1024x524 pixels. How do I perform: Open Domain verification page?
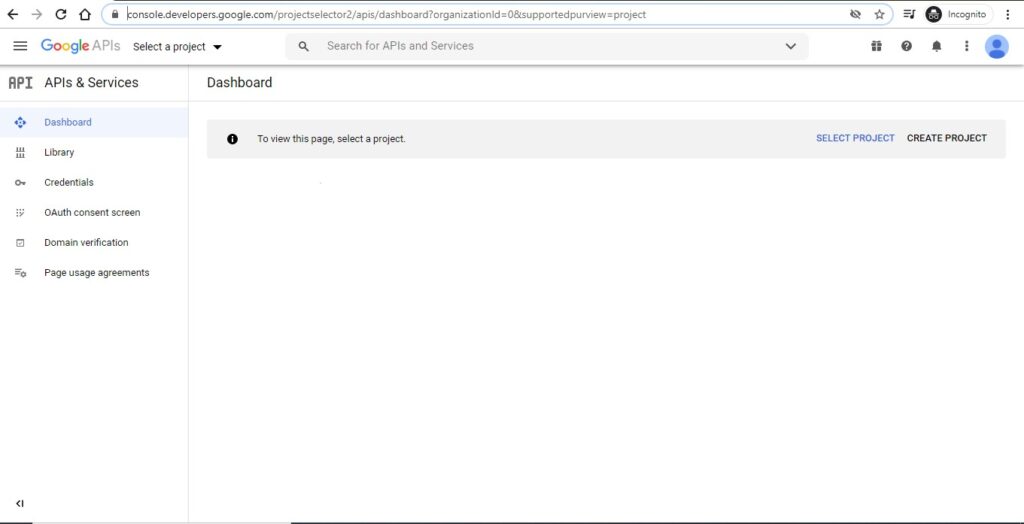click(86, 242)
